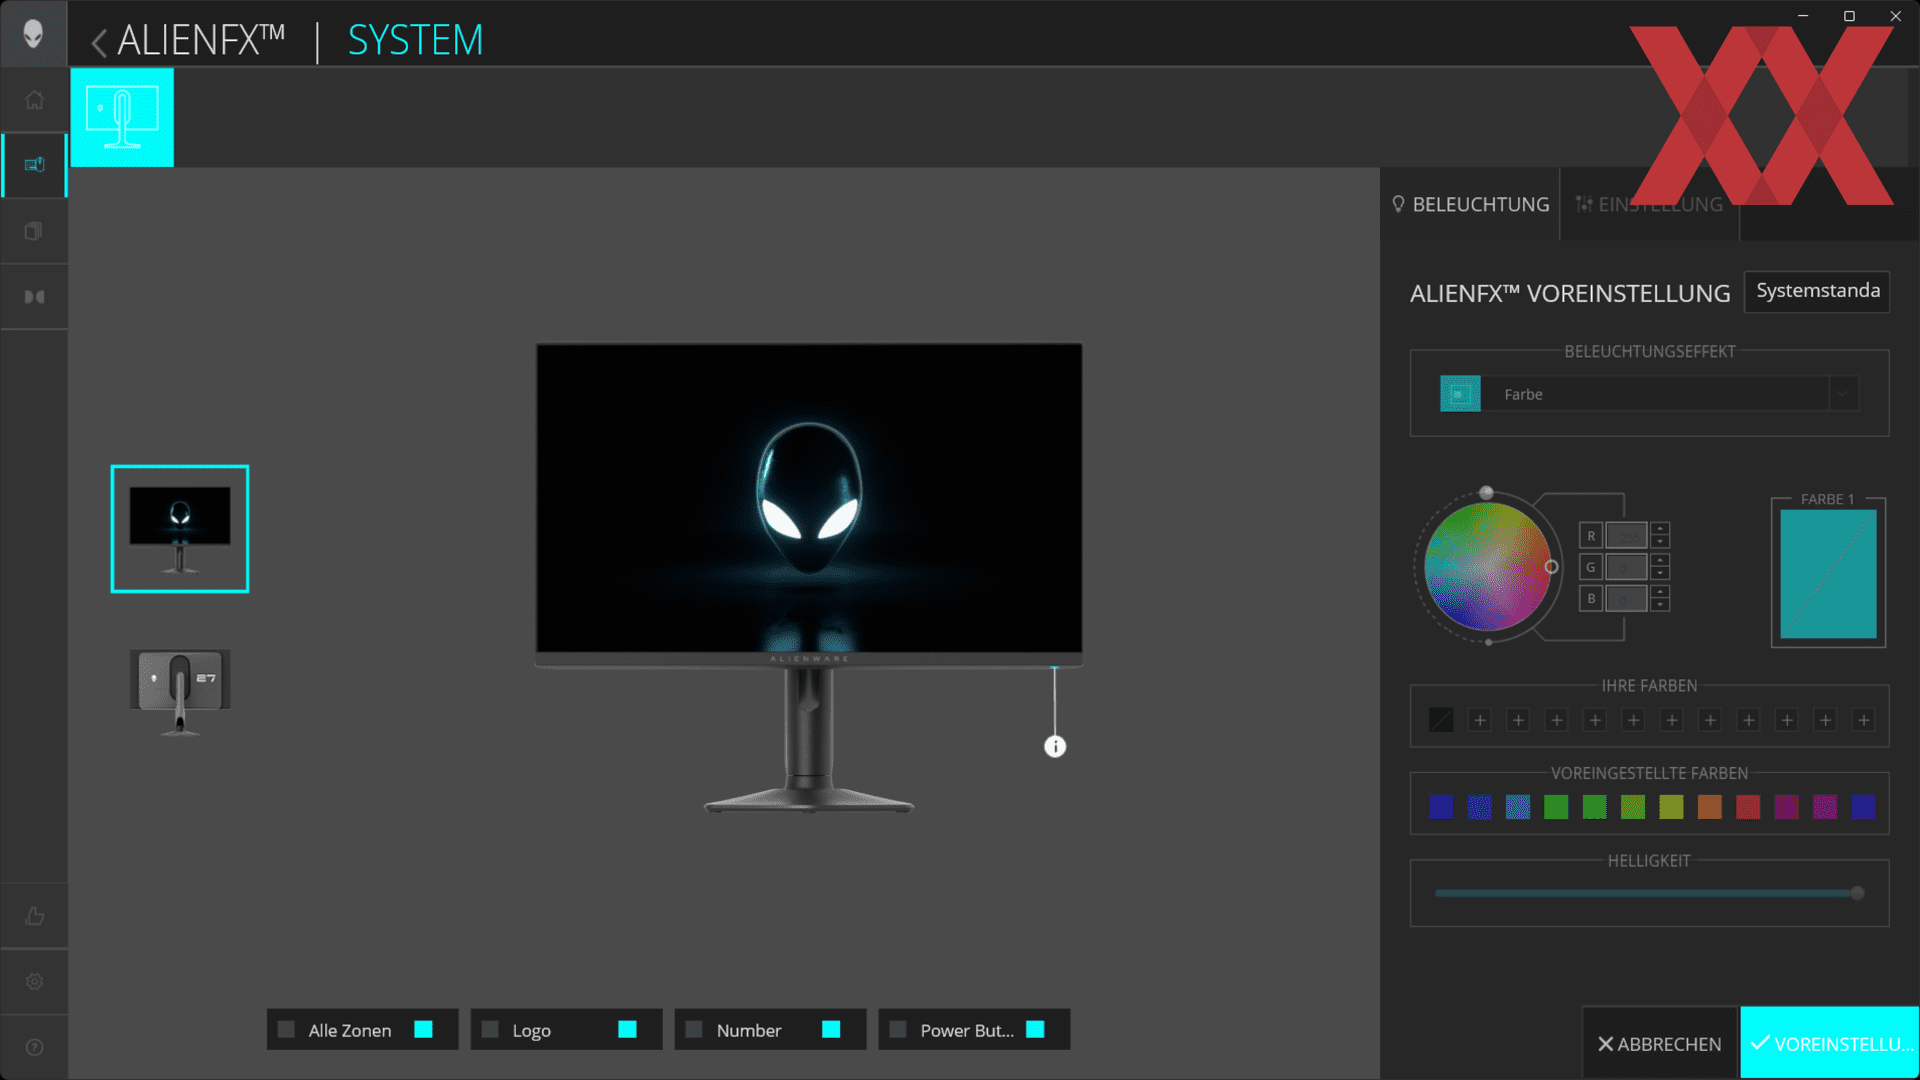This screenshot has height=1080, width=1920.
Task: Check the Power Button zone checkbox
Action: click(898, 1029)
